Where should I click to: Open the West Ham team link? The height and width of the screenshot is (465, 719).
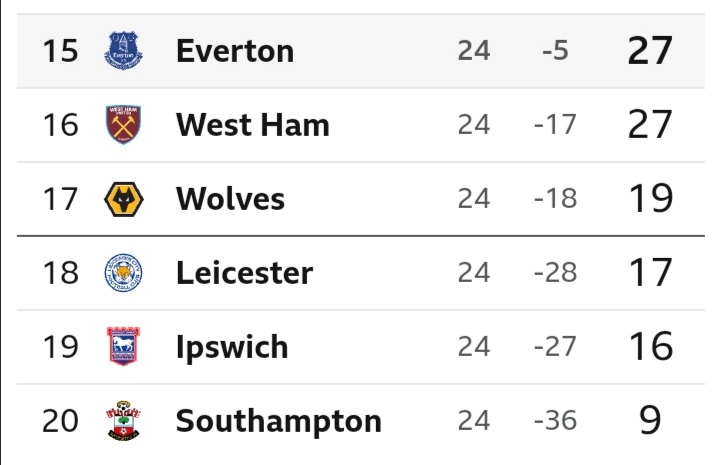pos(252,125)
